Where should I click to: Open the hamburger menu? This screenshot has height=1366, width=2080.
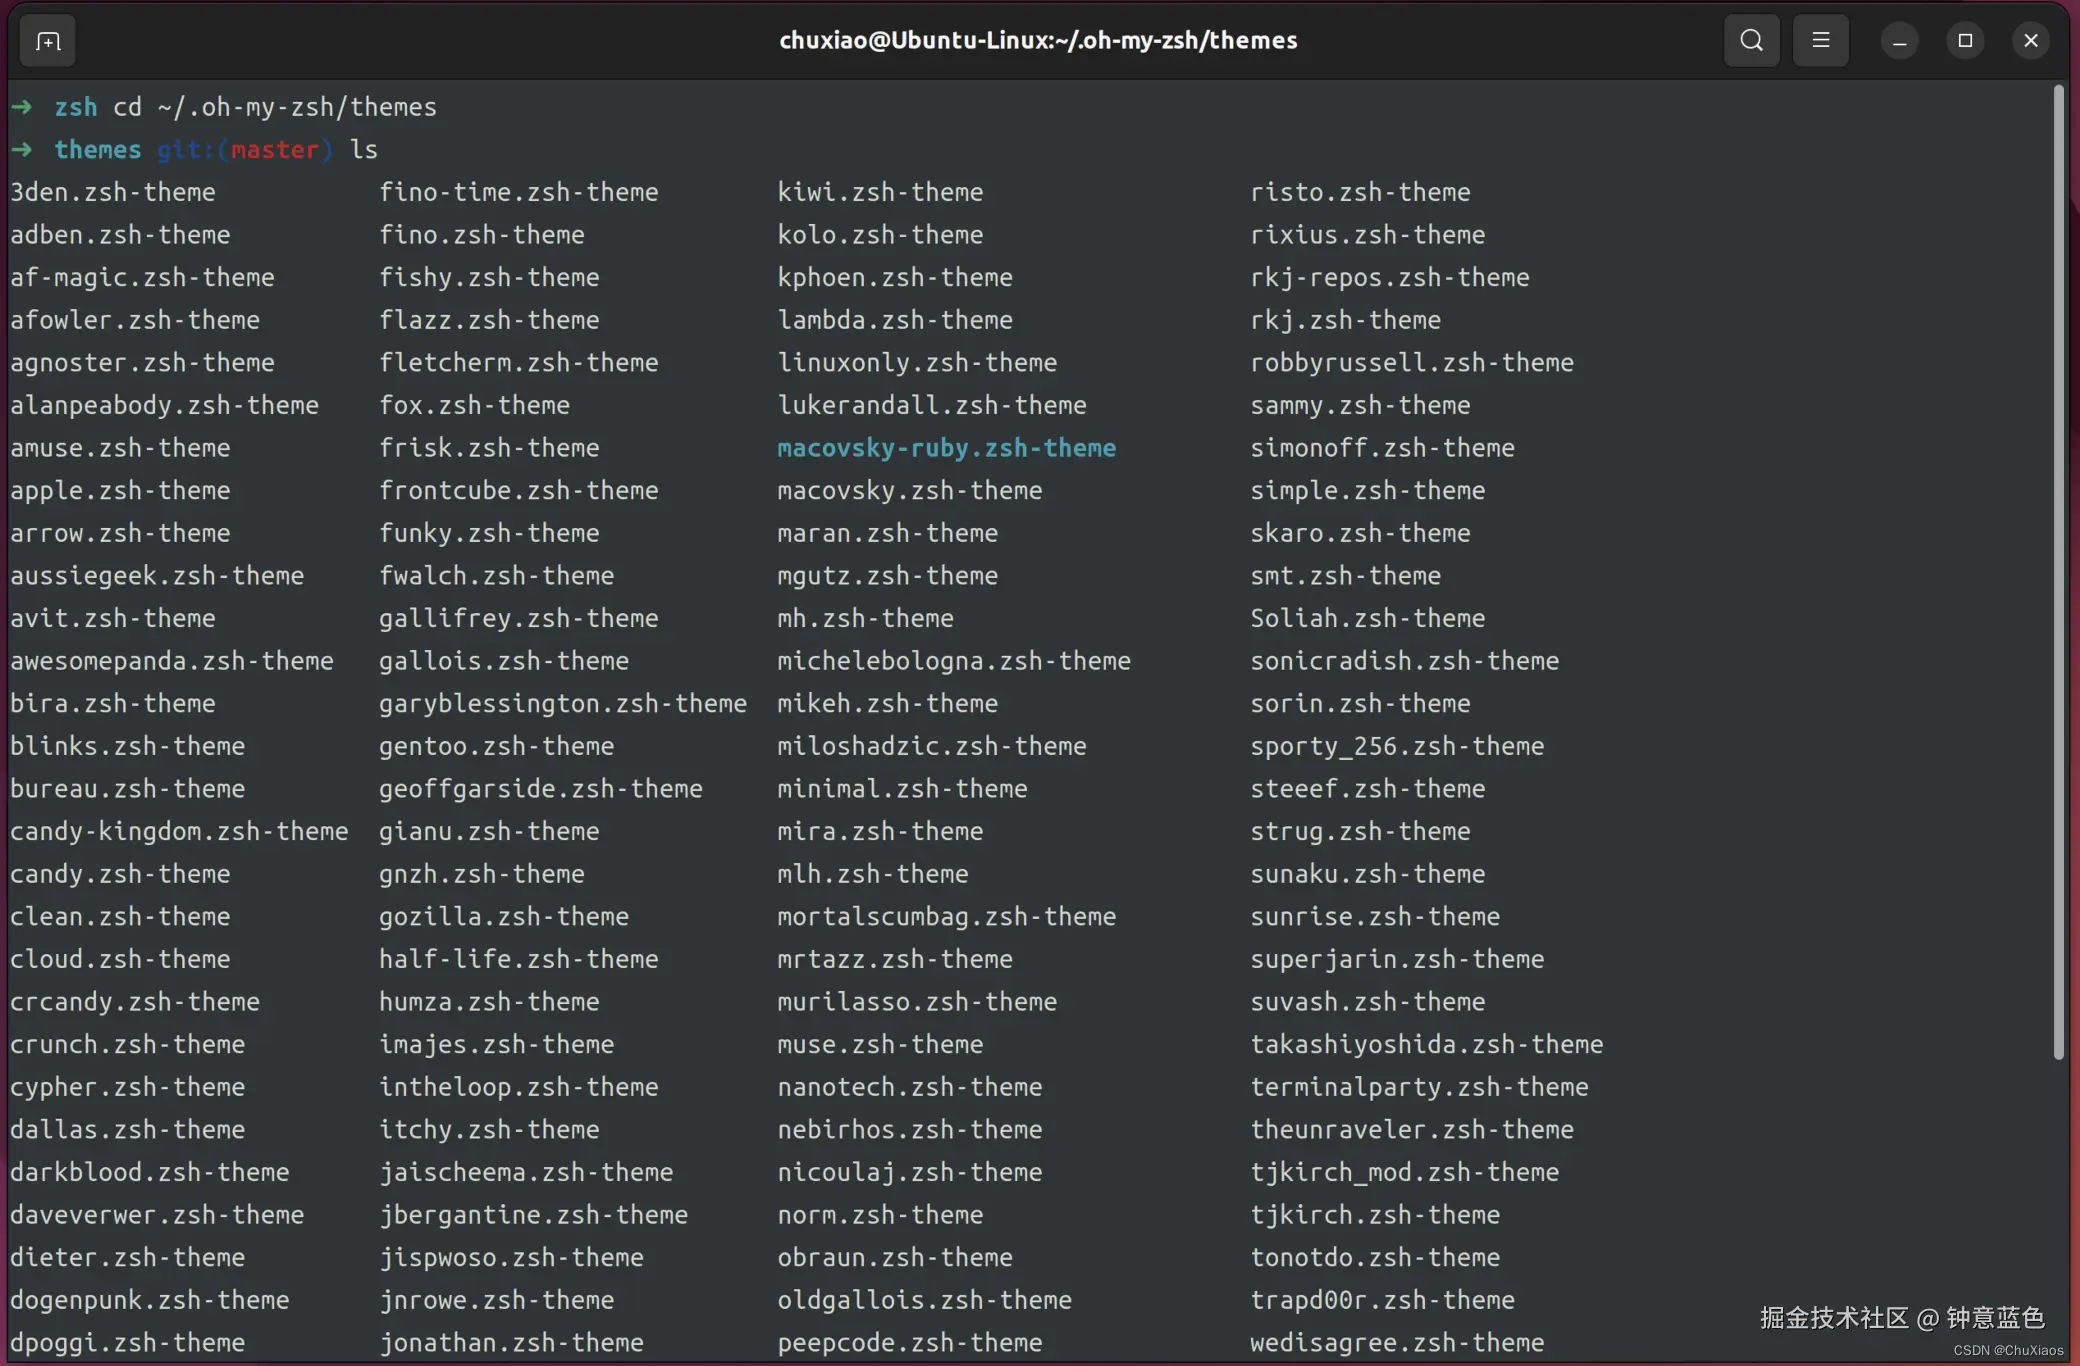click(x=1820, y=41)
